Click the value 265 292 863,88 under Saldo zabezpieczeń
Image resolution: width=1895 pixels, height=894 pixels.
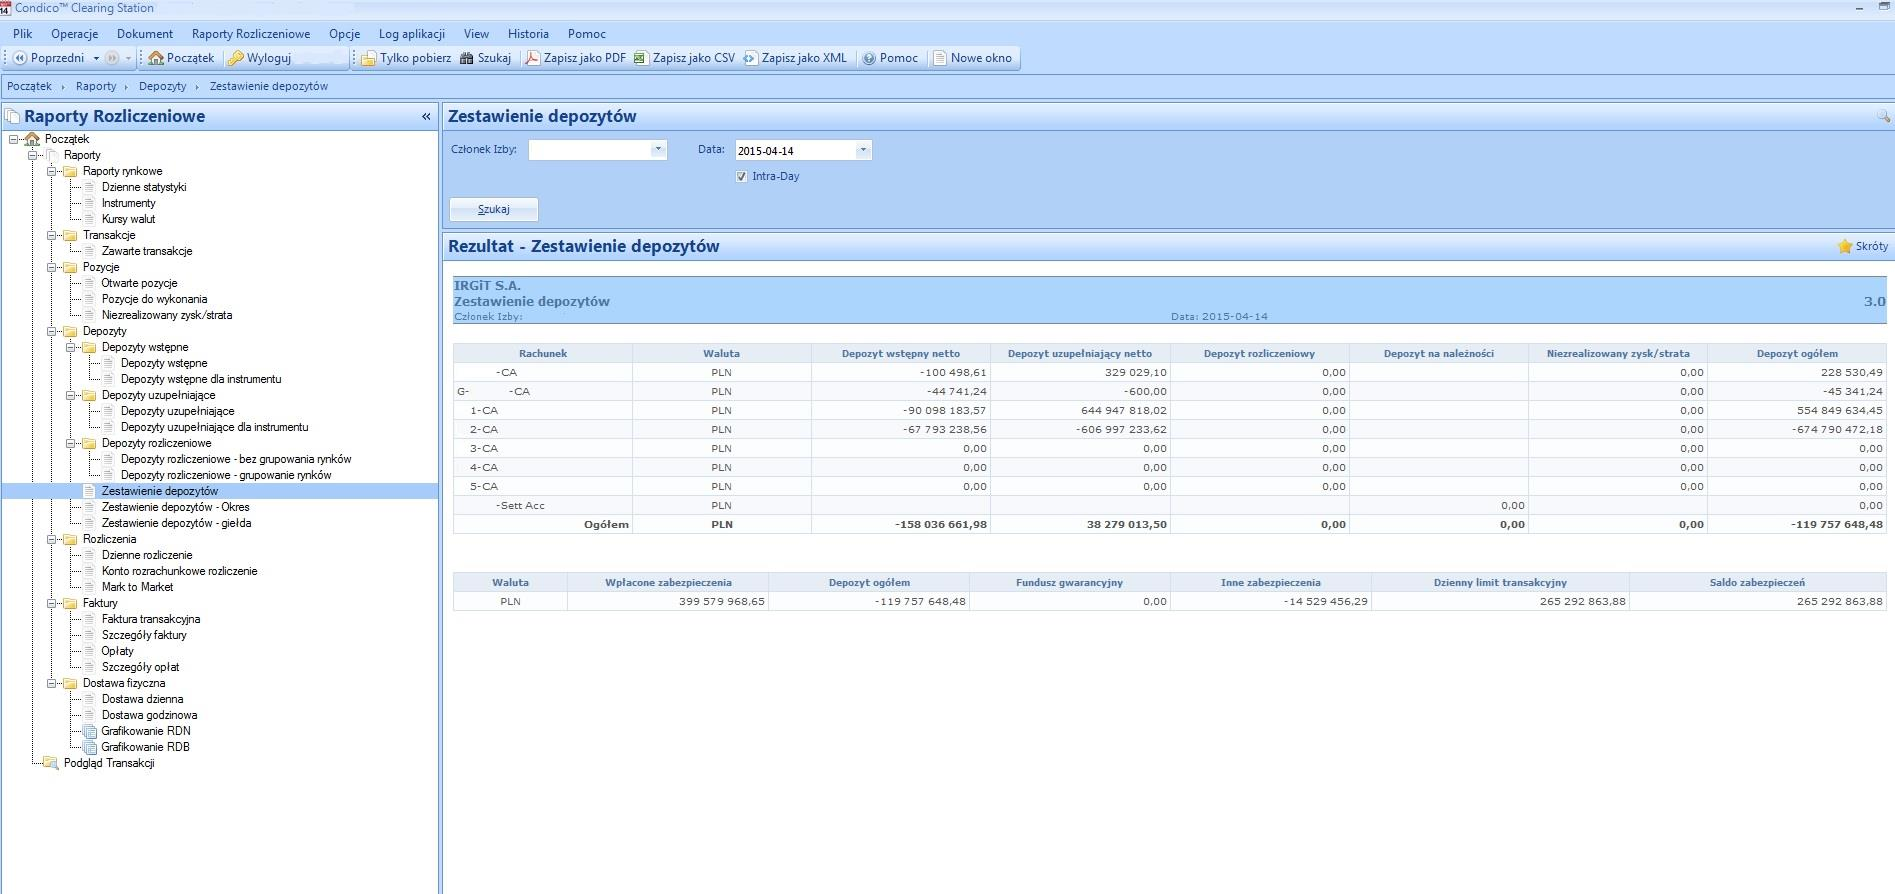(1757, 601)
